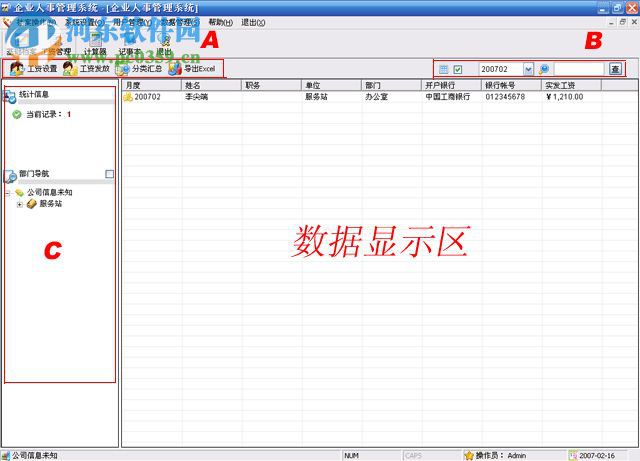Click the calendar icon by the 2007-02-16 date
640x461 pixels.
(573, 455)
